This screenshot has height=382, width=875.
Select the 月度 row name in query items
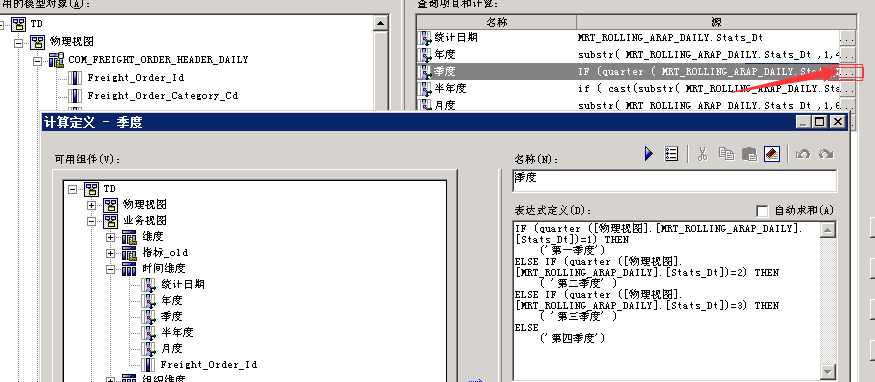click(445, 105)
